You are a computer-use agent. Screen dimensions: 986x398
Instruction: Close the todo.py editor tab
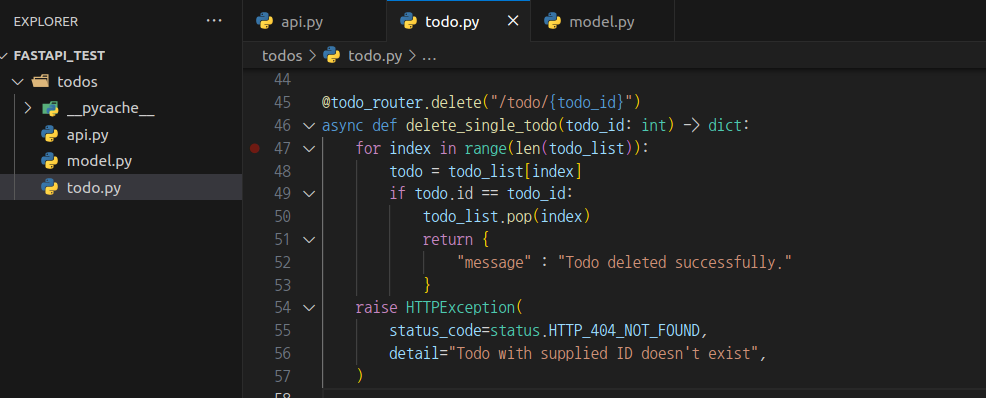click(x=513, y=21)
